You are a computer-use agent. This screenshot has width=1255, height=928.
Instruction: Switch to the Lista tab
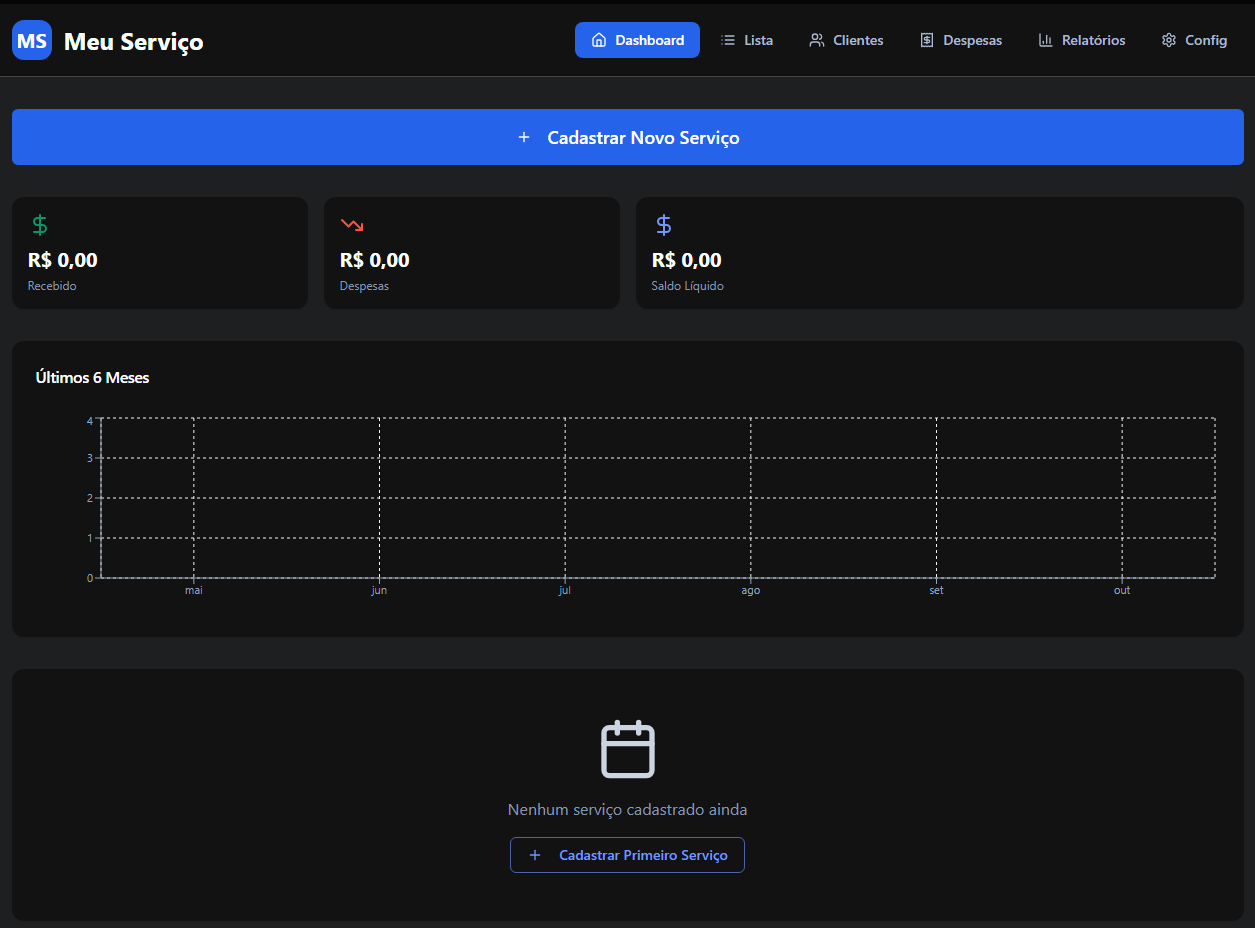pos(747,40)
